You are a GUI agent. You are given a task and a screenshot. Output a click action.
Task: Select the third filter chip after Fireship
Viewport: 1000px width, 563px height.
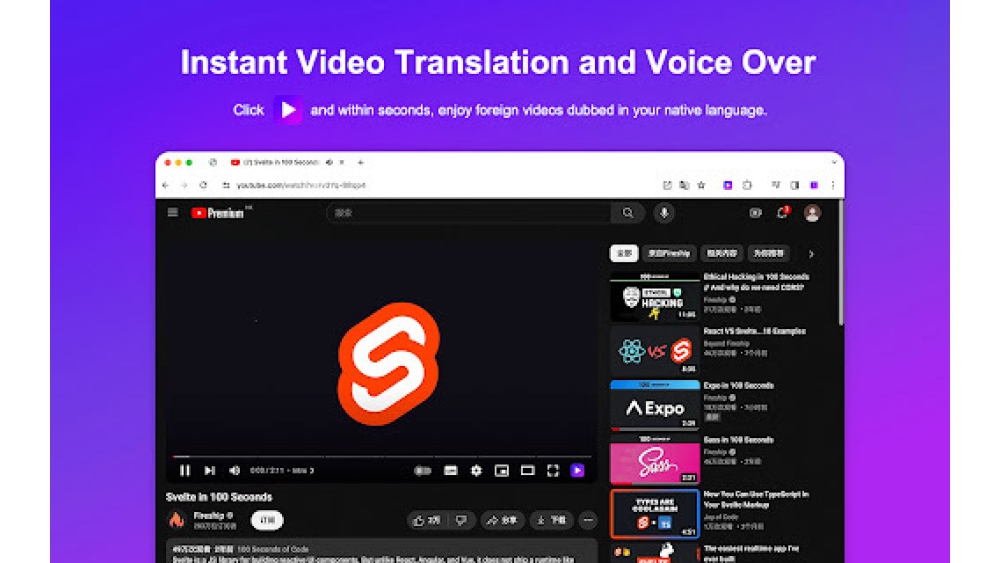(x=722, y=253)
